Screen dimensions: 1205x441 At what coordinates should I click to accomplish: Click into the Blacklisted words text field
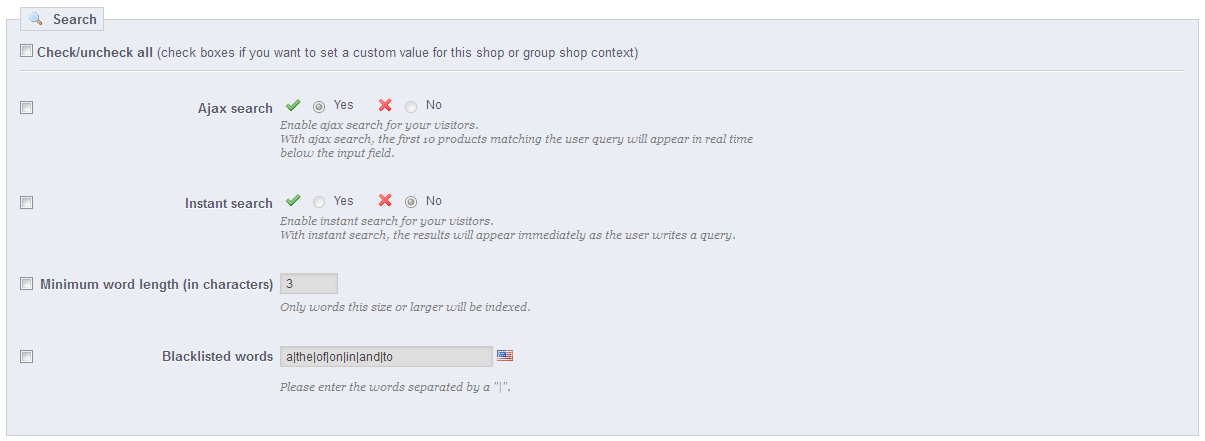tap(386, 356)
